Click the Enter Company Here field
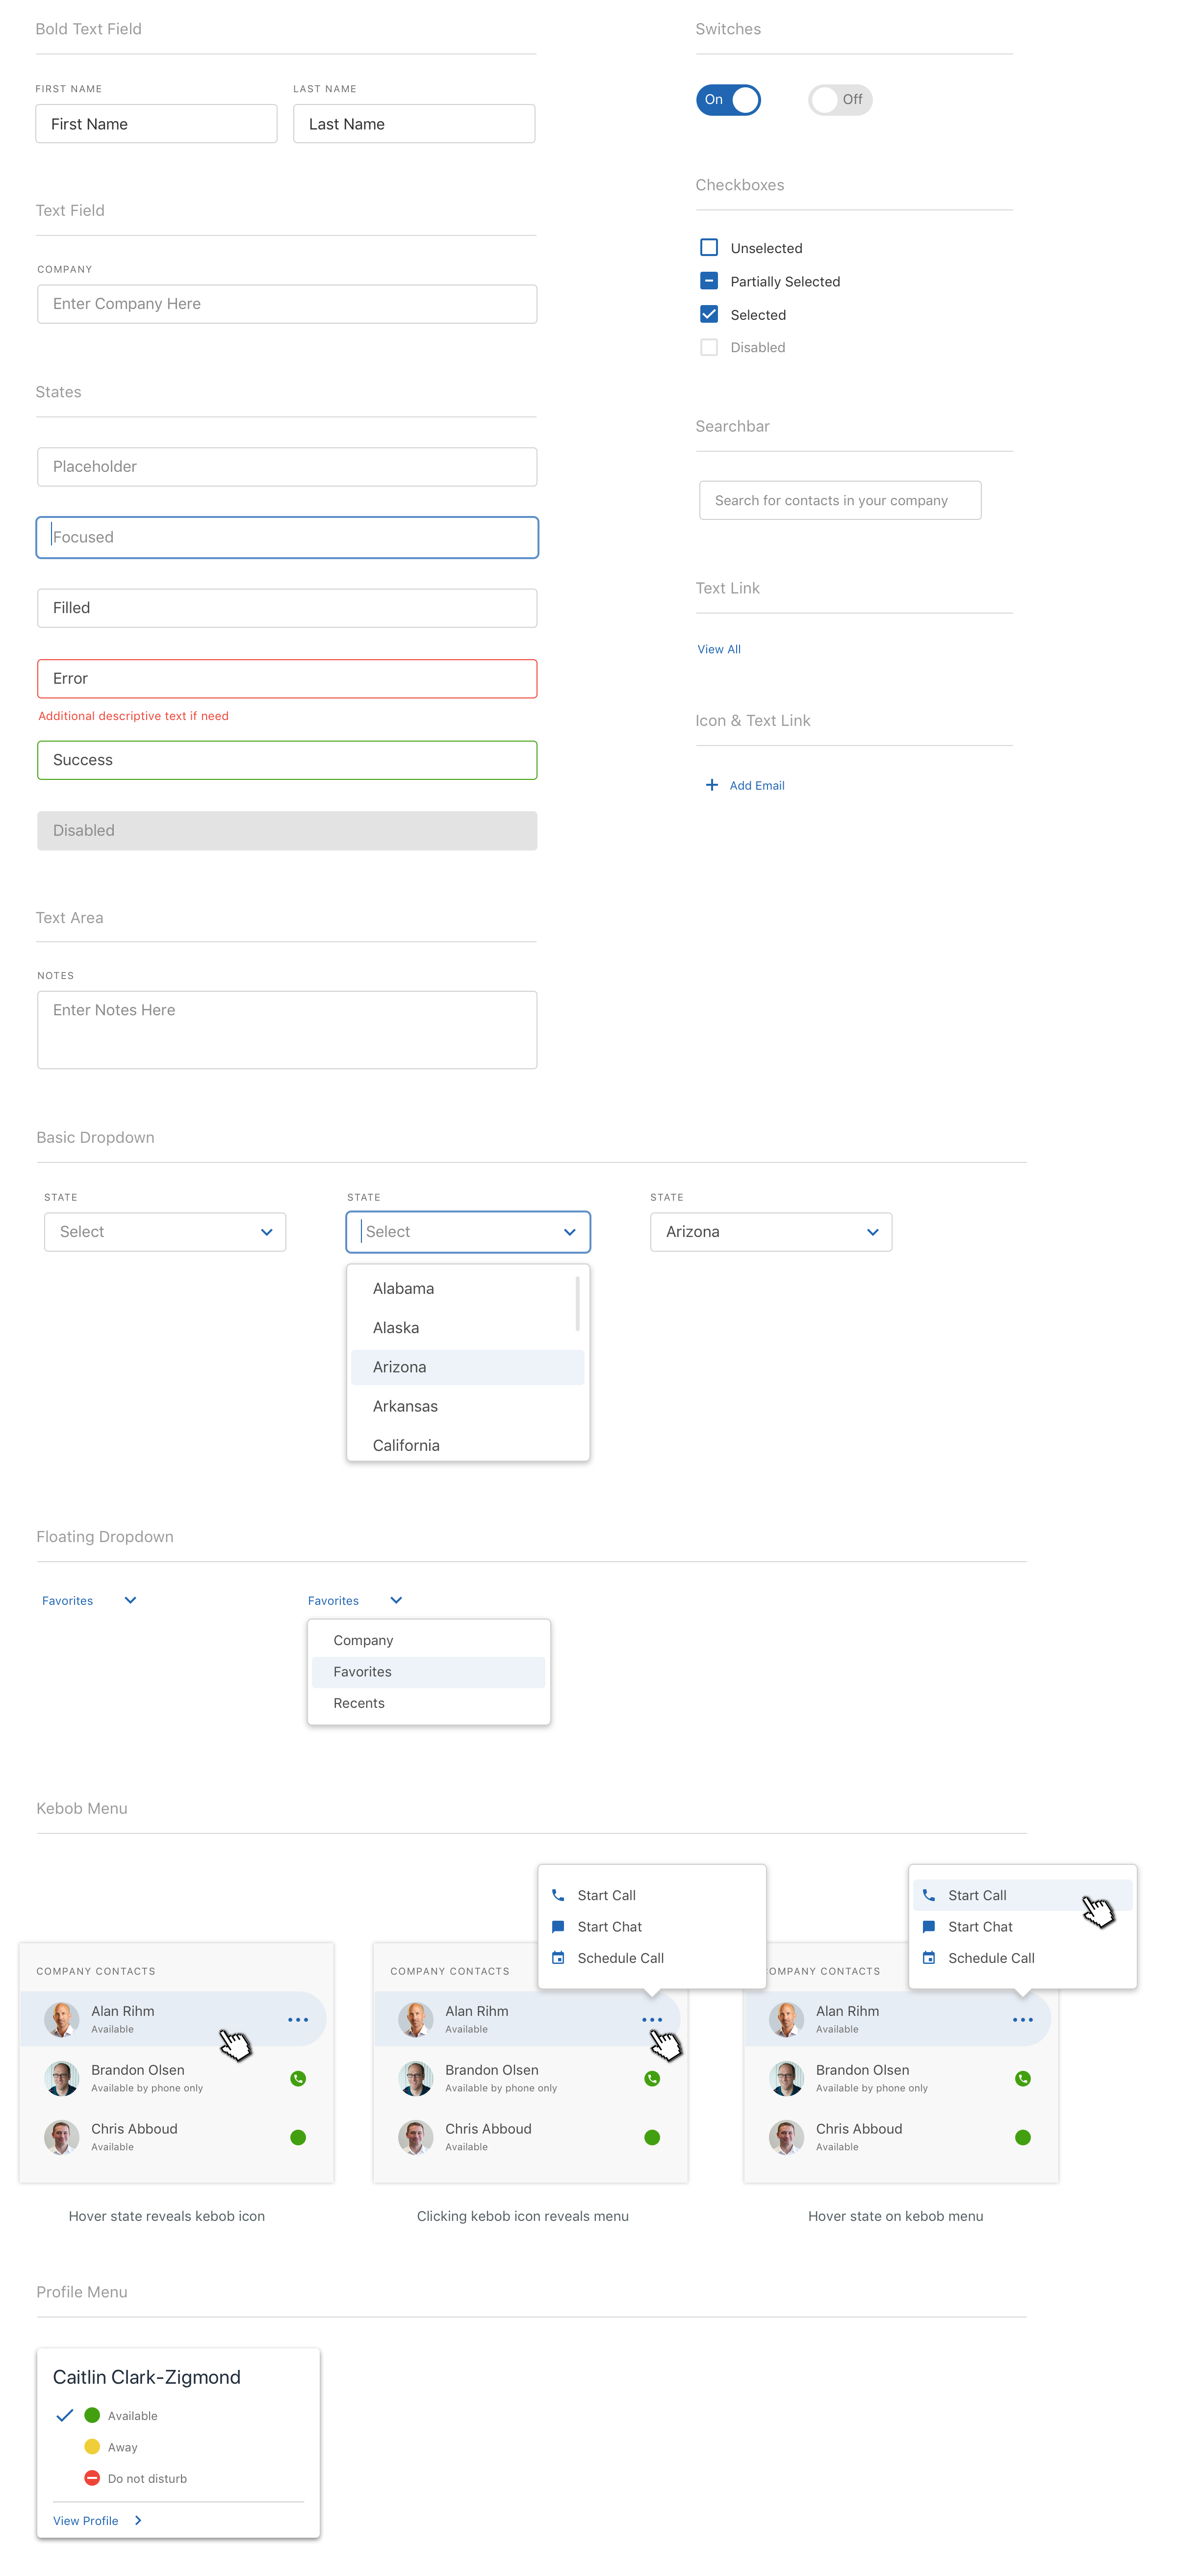This screenshot has width=1177, height=2576. [287, 304]
